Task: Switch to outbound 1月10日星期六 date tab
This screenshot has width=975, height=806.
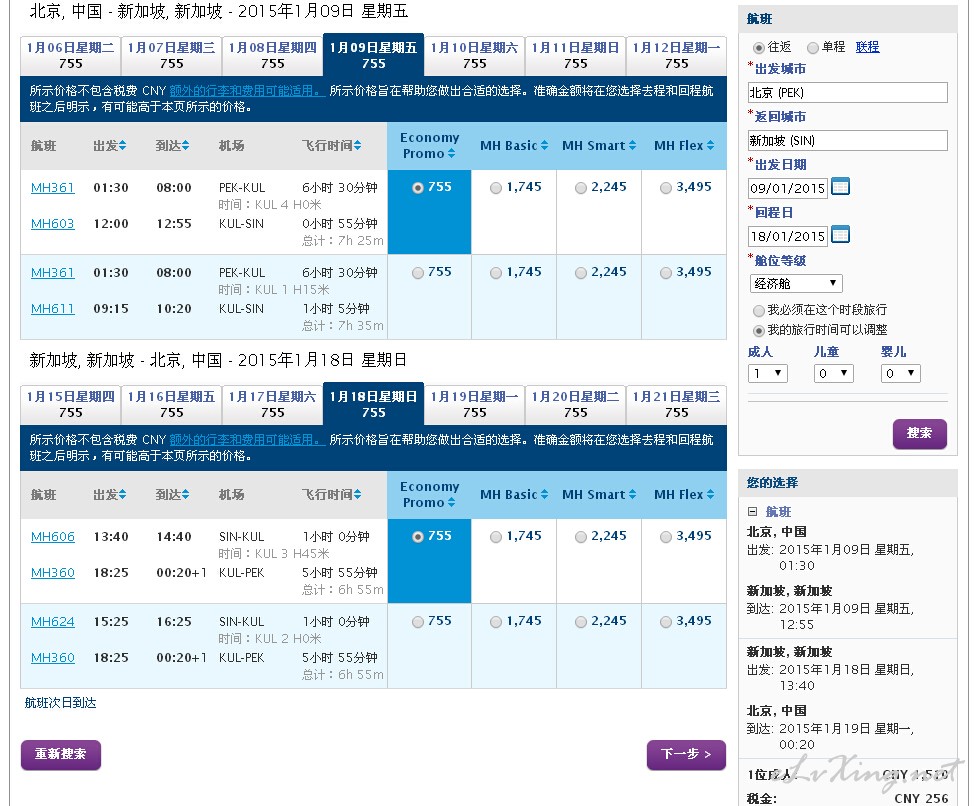Action: click(x=474, y=55)
